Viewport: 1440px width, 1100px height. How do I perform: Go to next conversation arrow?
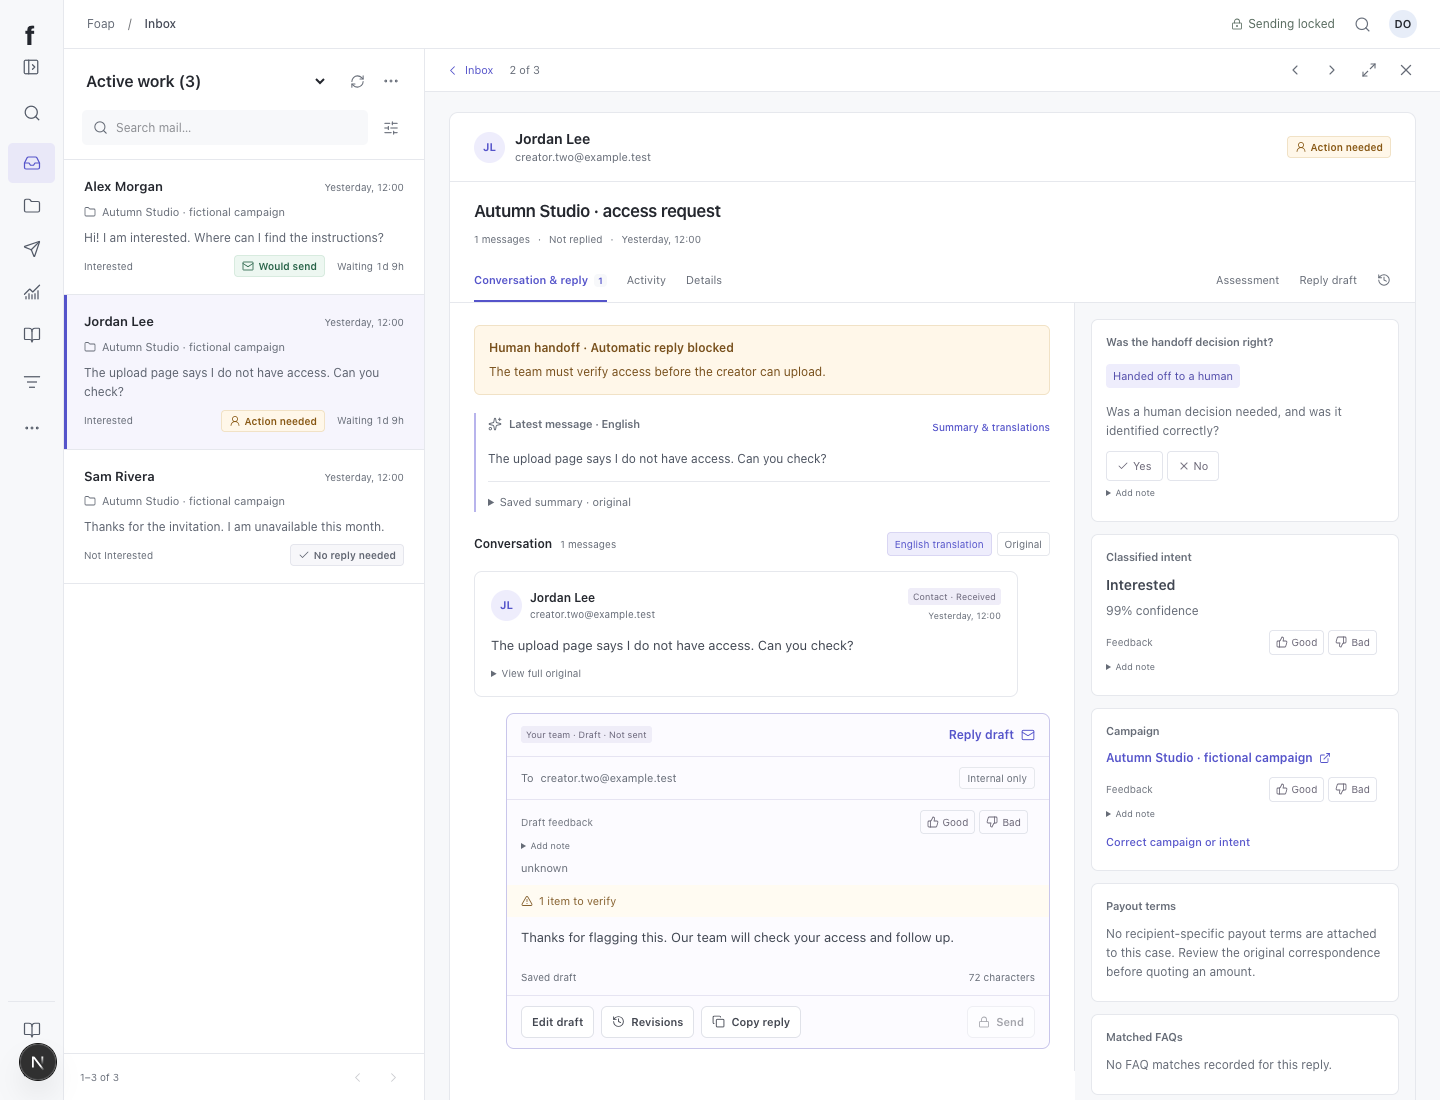[1332, 70]
